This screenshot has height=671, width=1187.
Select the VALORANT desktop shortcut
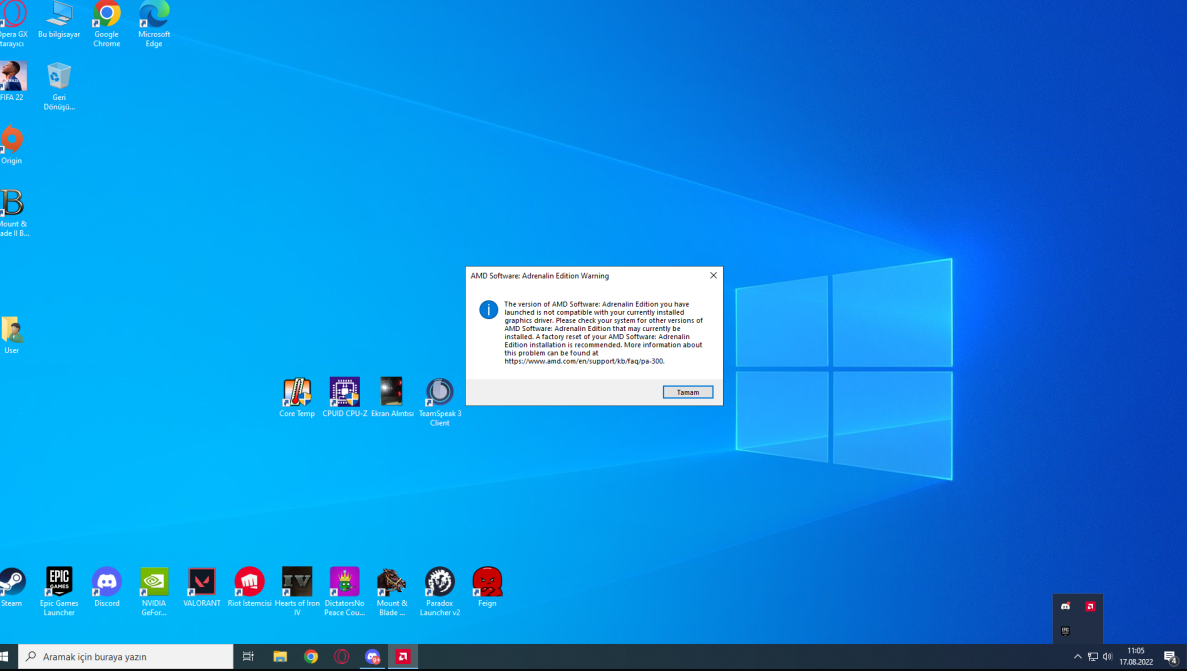pyautogui.click(x=202, y=582)
